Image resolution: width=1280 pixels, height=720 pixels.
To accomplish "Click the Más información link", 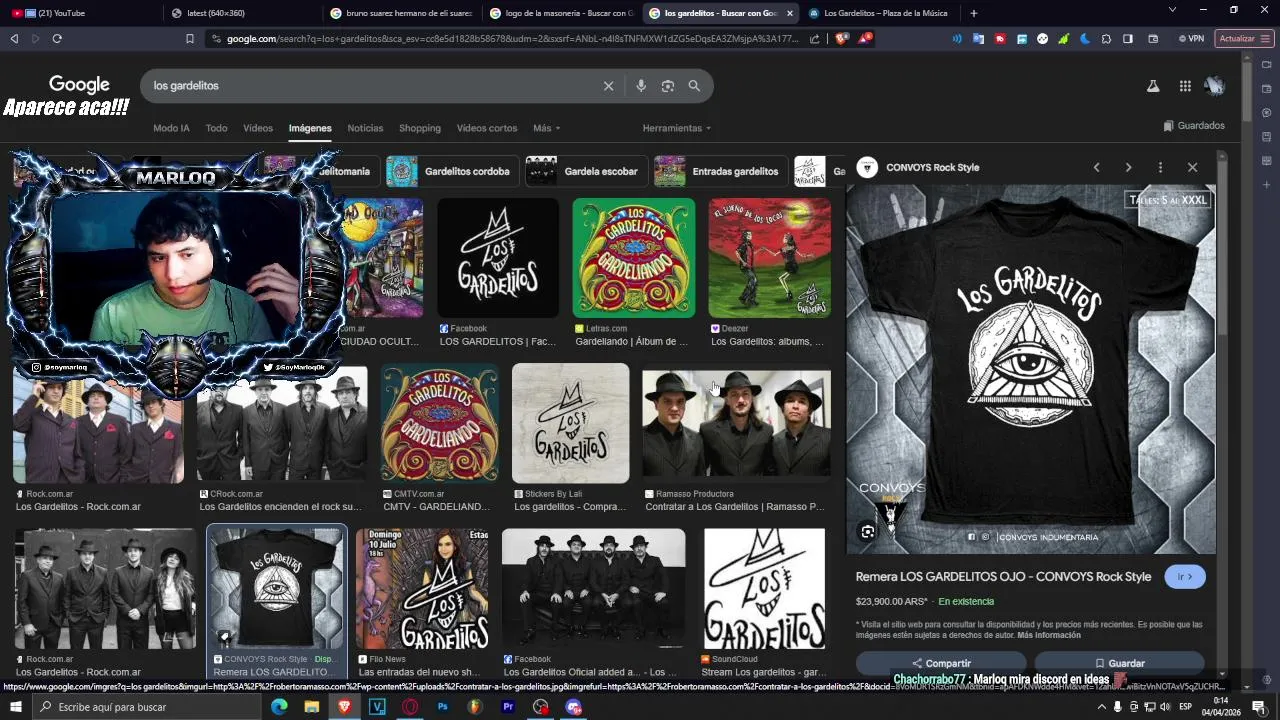I will point(1049,635).
